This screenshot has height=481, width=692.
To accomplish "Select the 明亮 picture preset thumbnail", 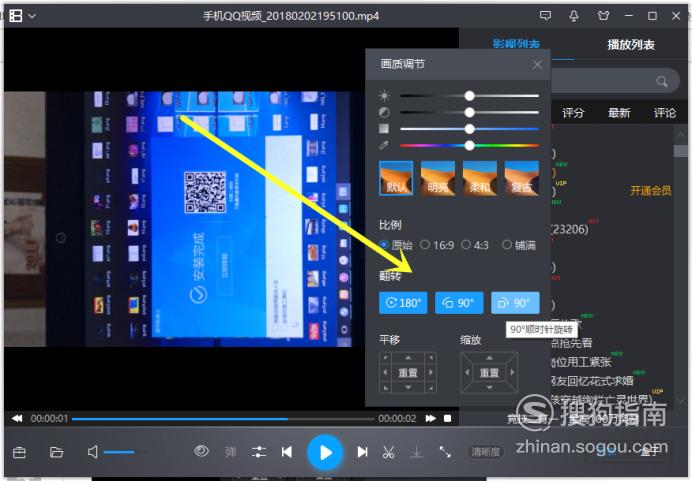I will [x=438, y=178].
